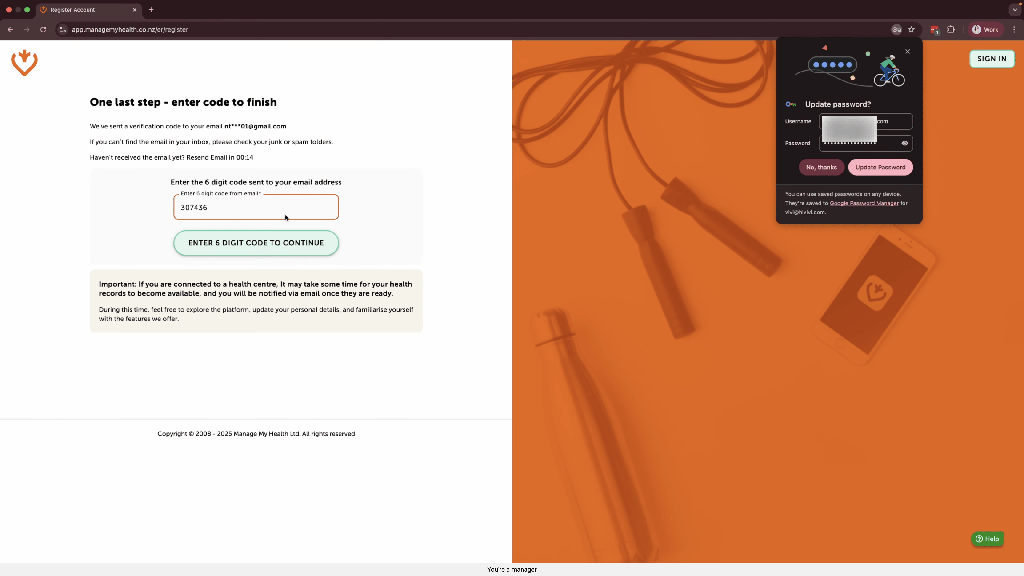Open site information icon in address bar

pyautogui.click(x=63, y=29)
